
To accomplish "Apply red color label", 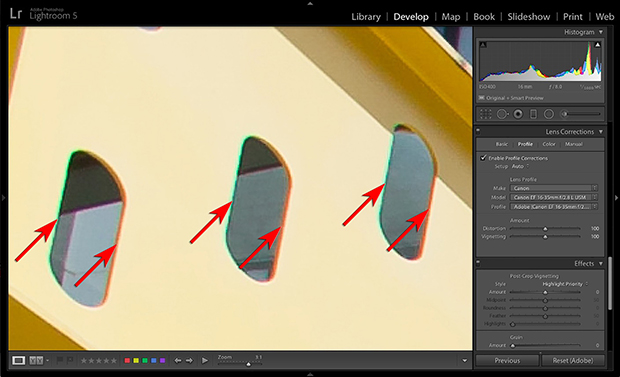I will click(x=127, y=361).
